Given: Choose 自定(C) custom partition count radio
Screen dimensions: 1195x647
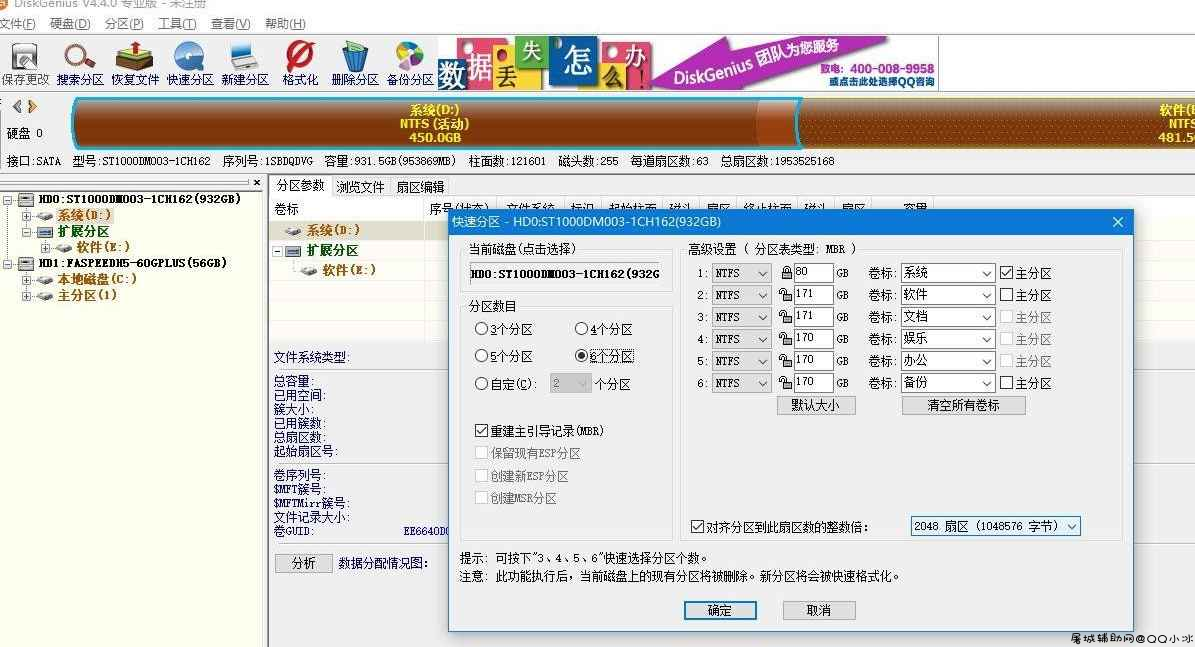Looking at the screenshot, I should tap(481, 384).
